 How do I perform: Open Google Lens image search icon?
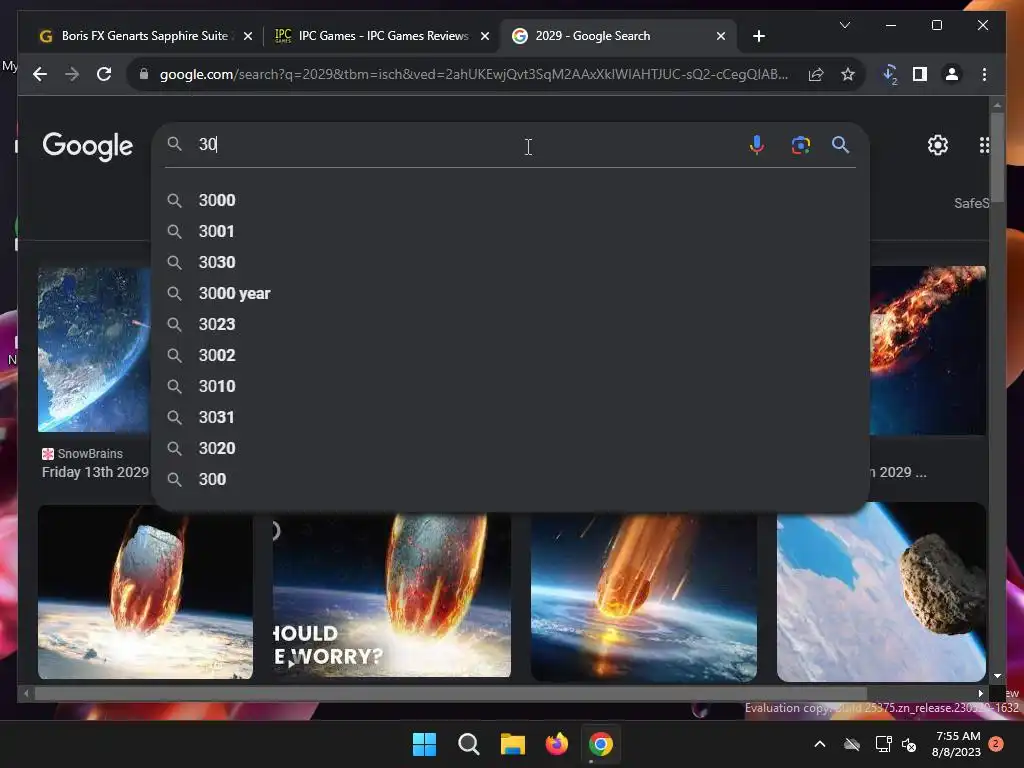(801, 144)
